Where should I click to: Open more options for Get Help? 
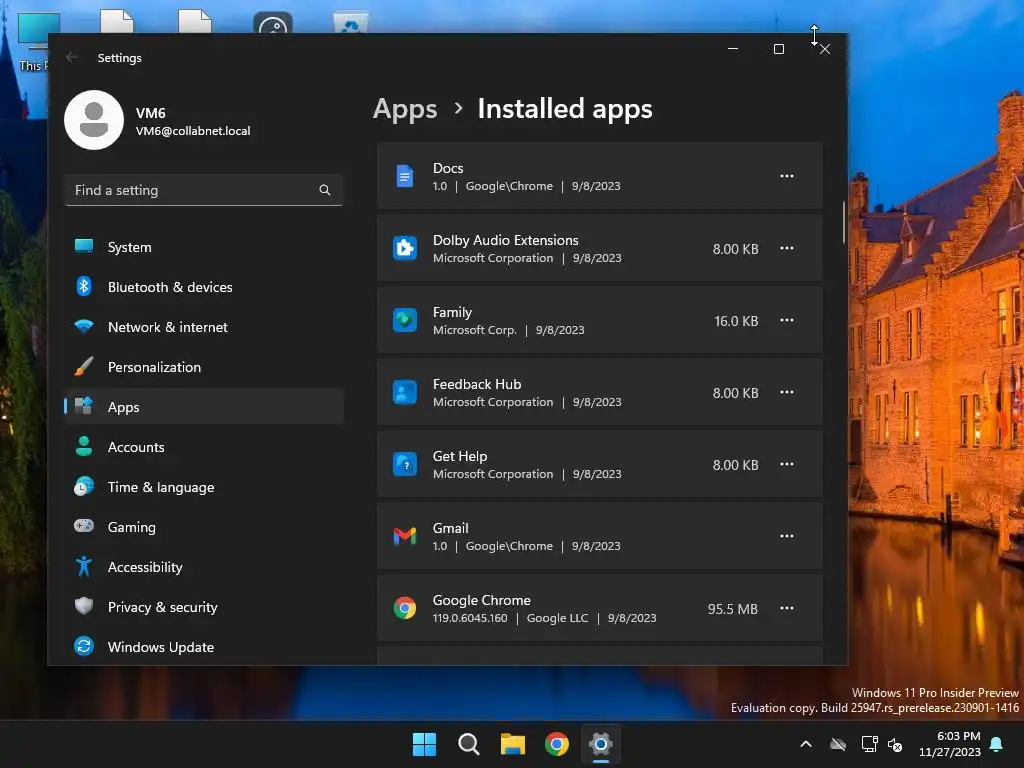[x=787, y=464]
